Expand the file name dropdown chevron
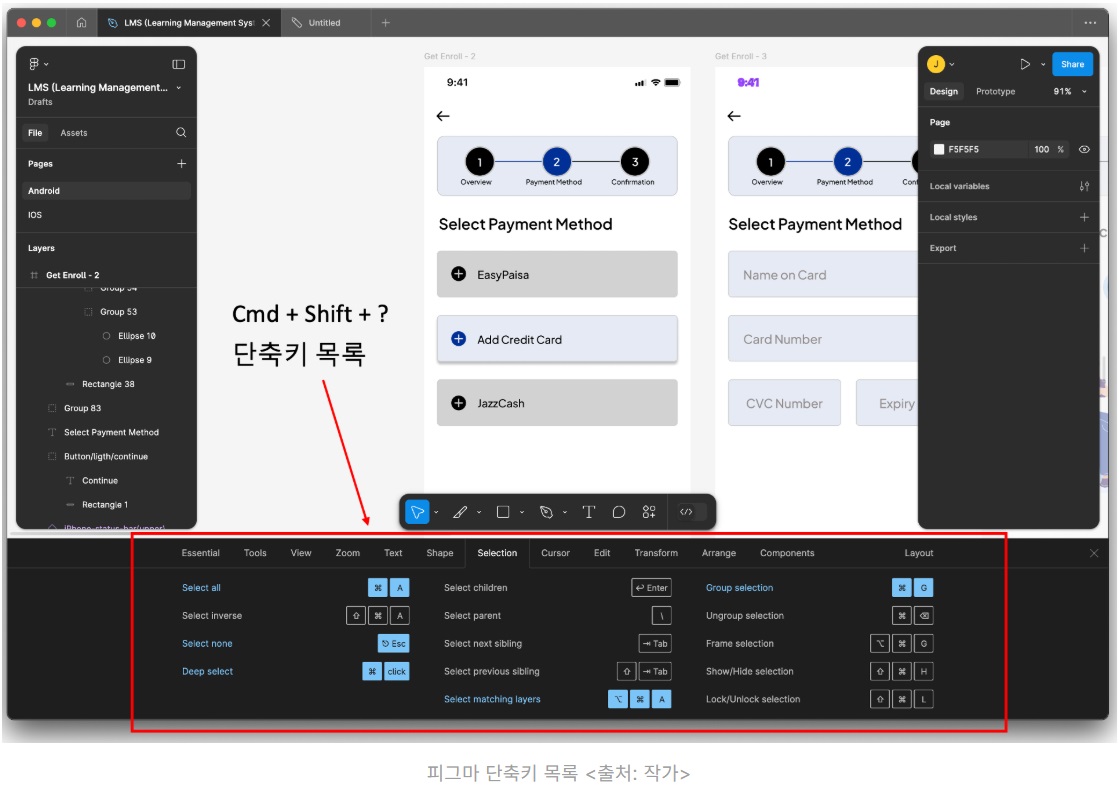 click(178, 88)
